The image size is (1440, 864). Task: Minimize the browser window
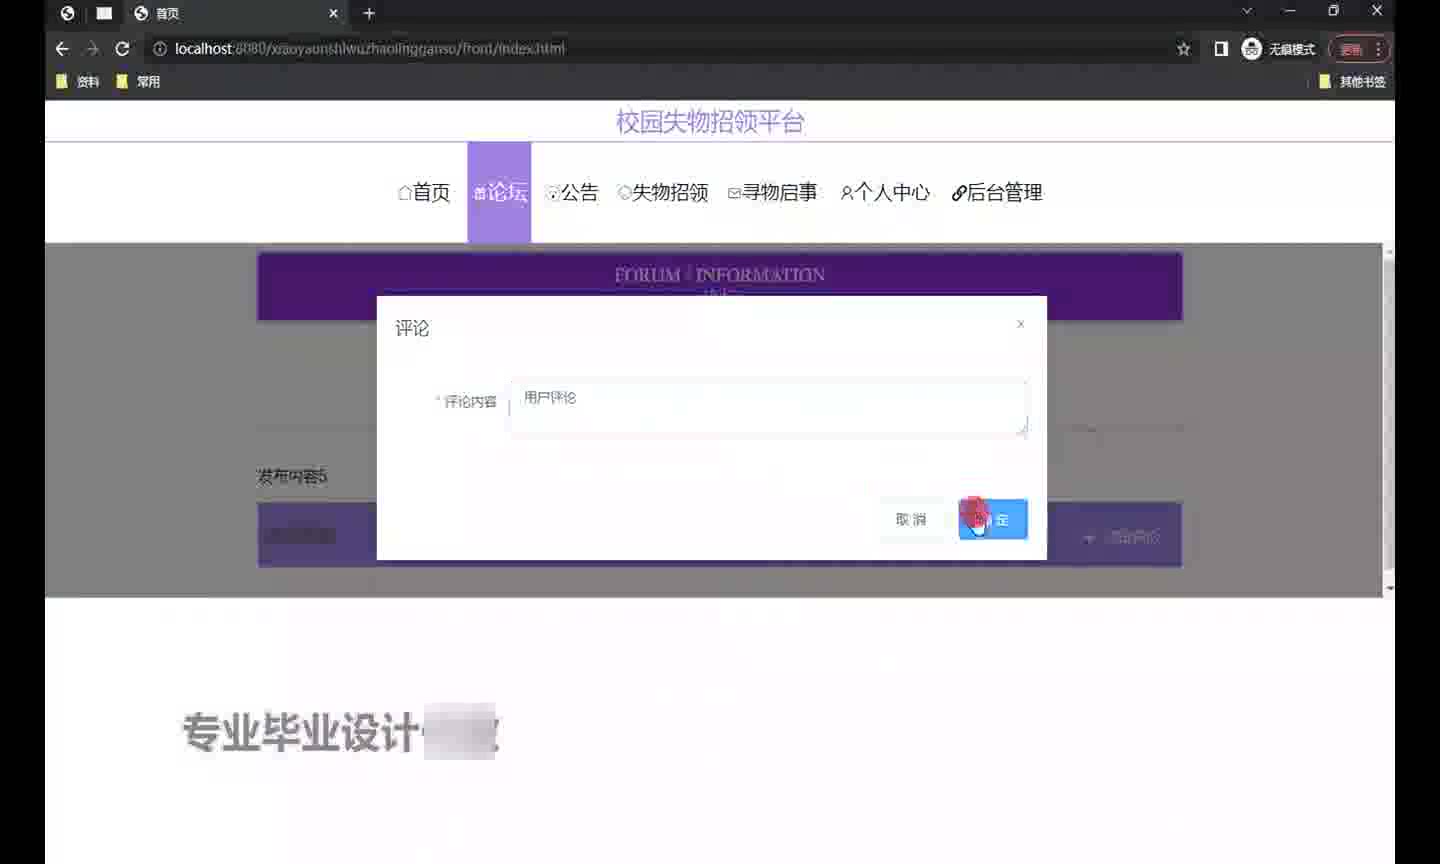tap(1290, 11)
